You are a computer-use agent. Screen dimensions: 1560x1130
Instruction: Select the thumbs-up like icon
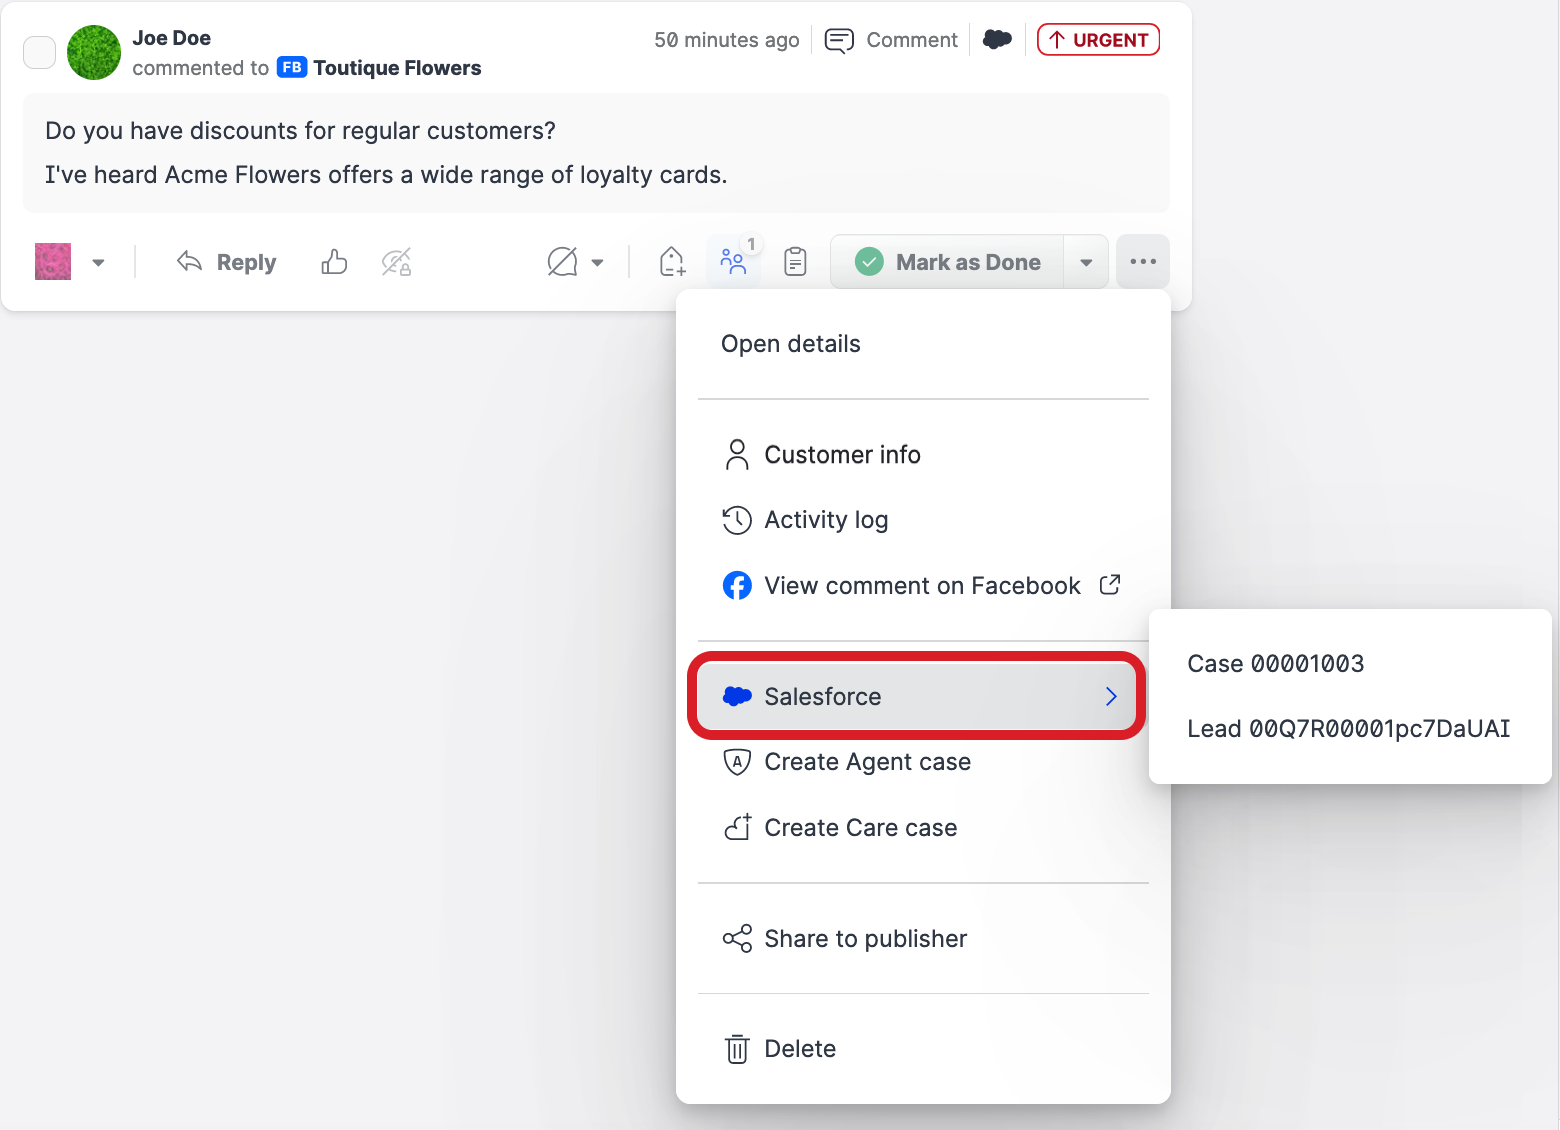click(333, 261)
